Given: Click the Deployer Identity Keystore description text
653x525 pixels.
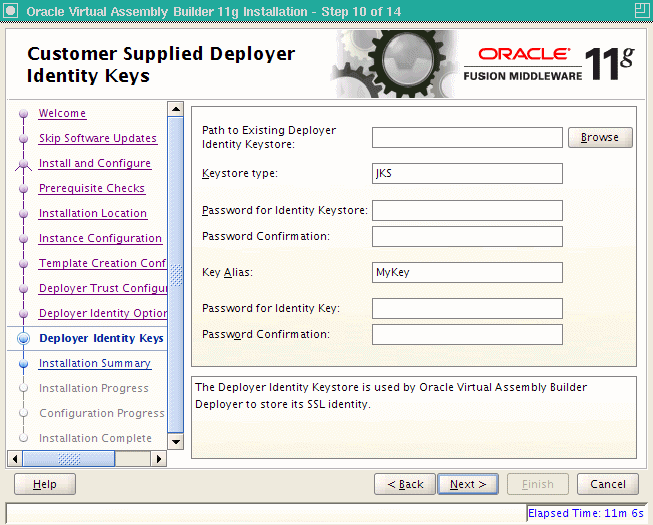Looking at the screenshot, I should (x=391, y=396).
